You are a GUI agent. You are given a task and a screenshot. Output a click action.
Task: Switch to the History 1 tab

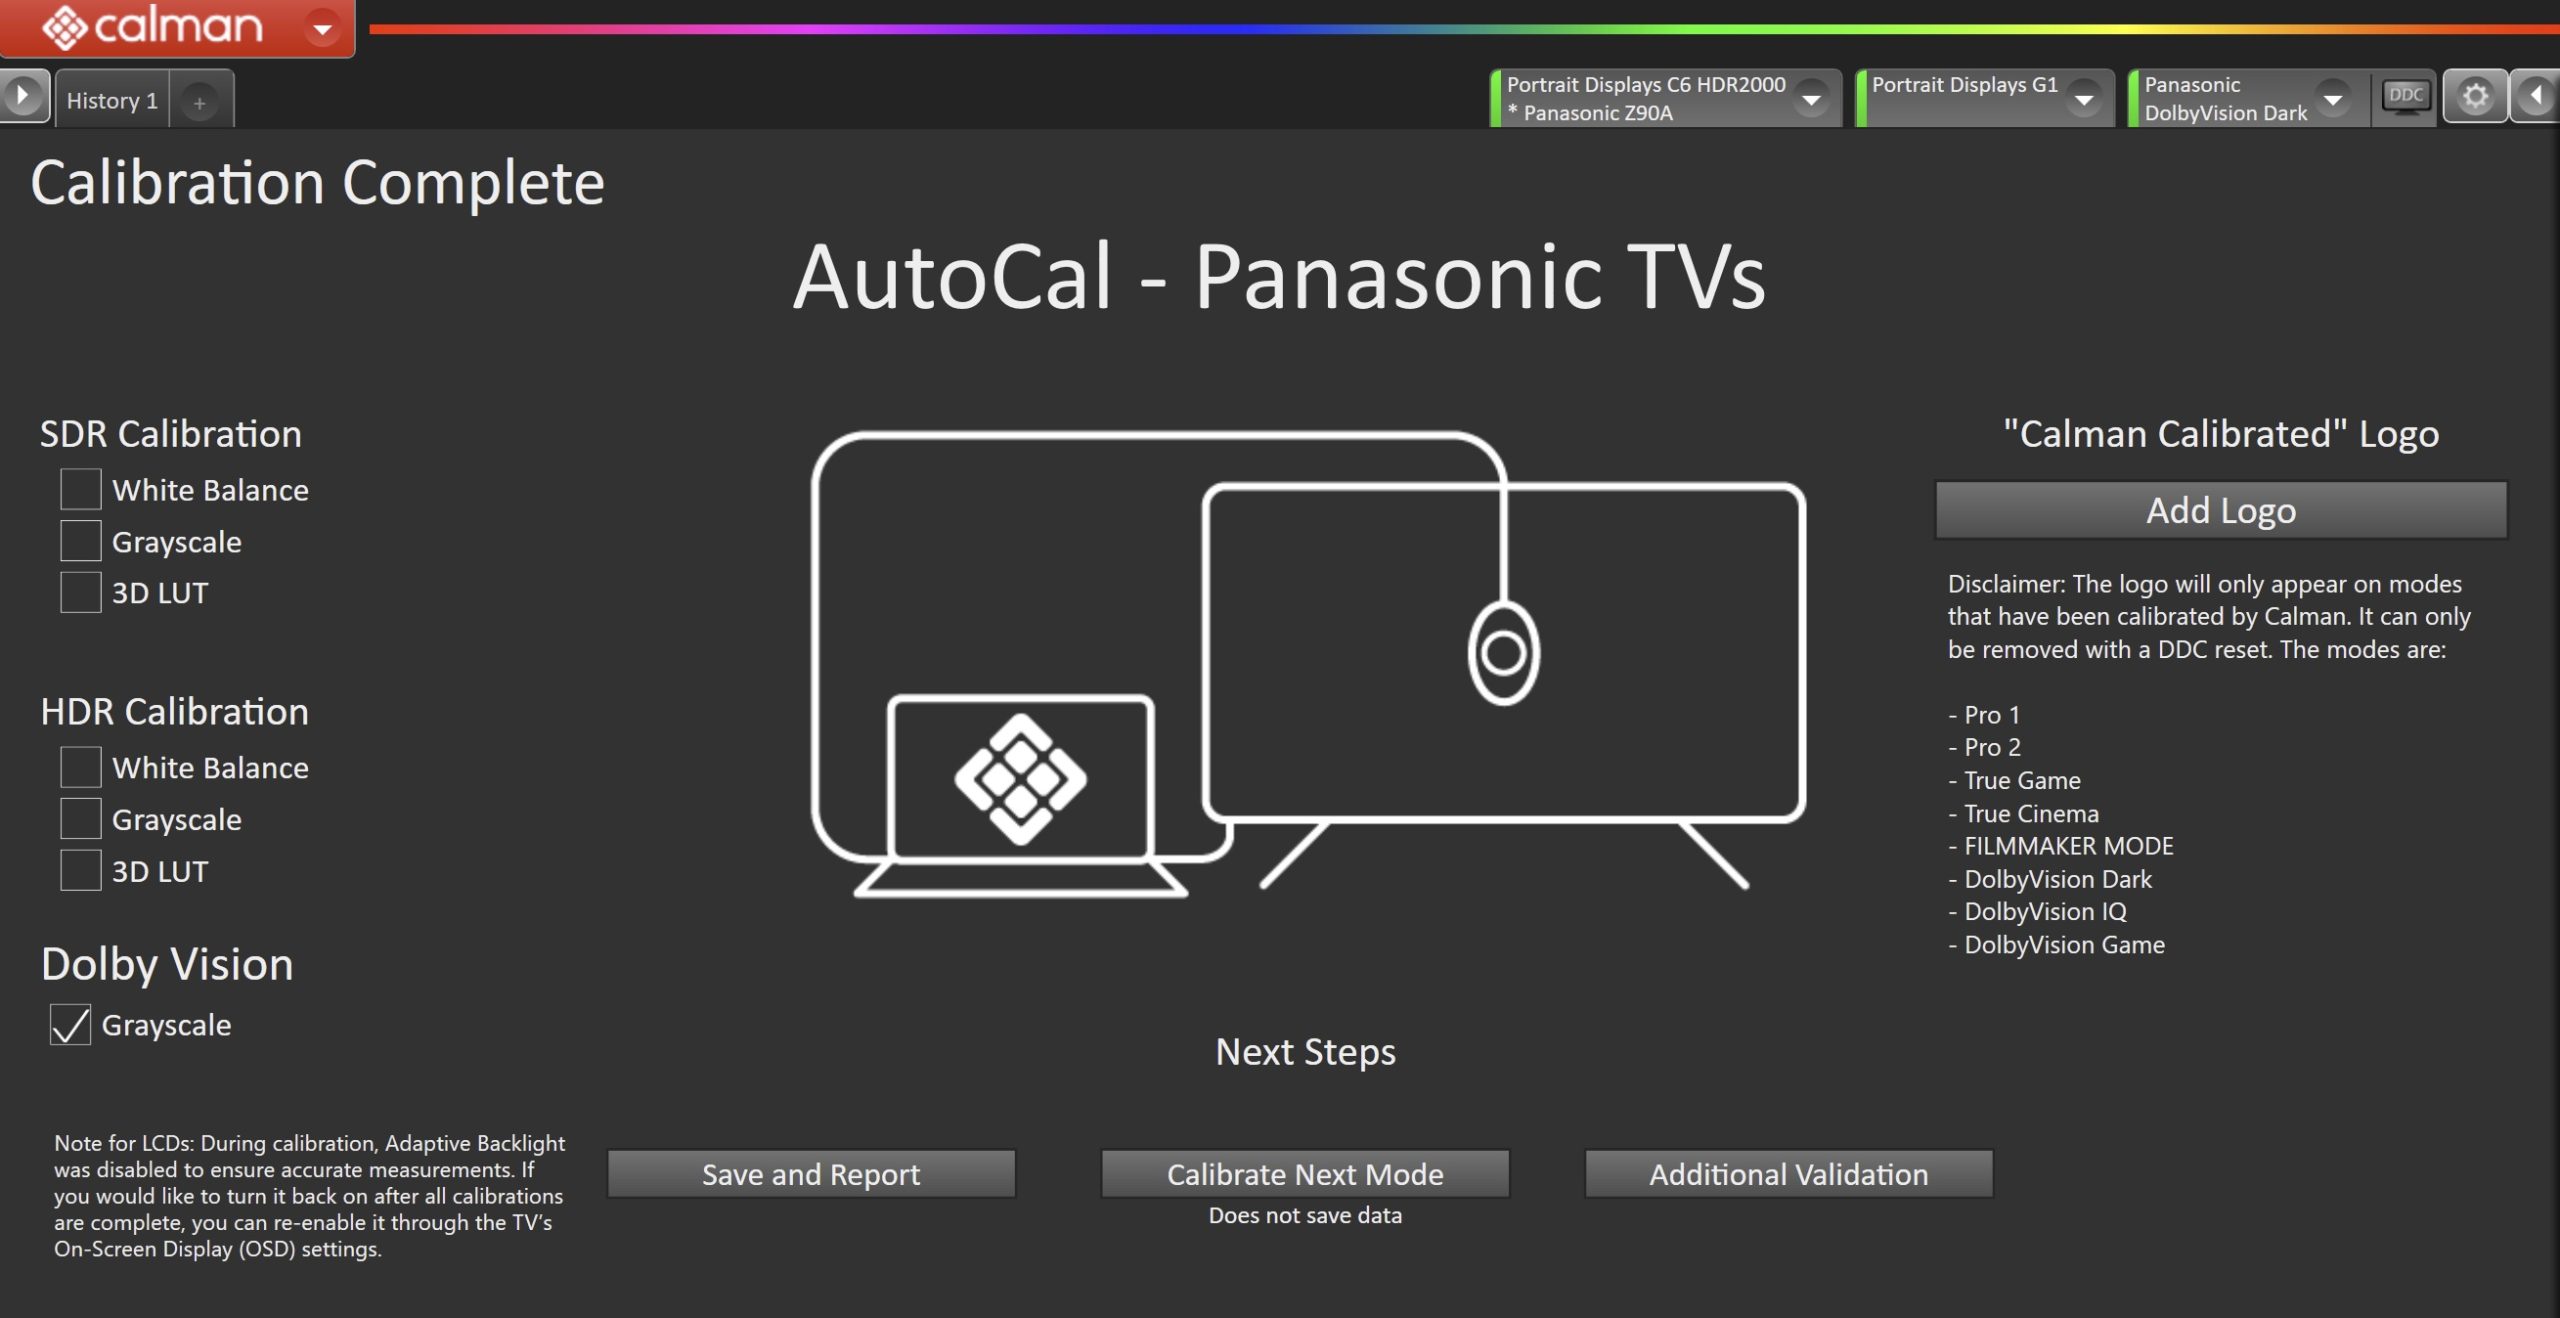[x=112, y=101]
